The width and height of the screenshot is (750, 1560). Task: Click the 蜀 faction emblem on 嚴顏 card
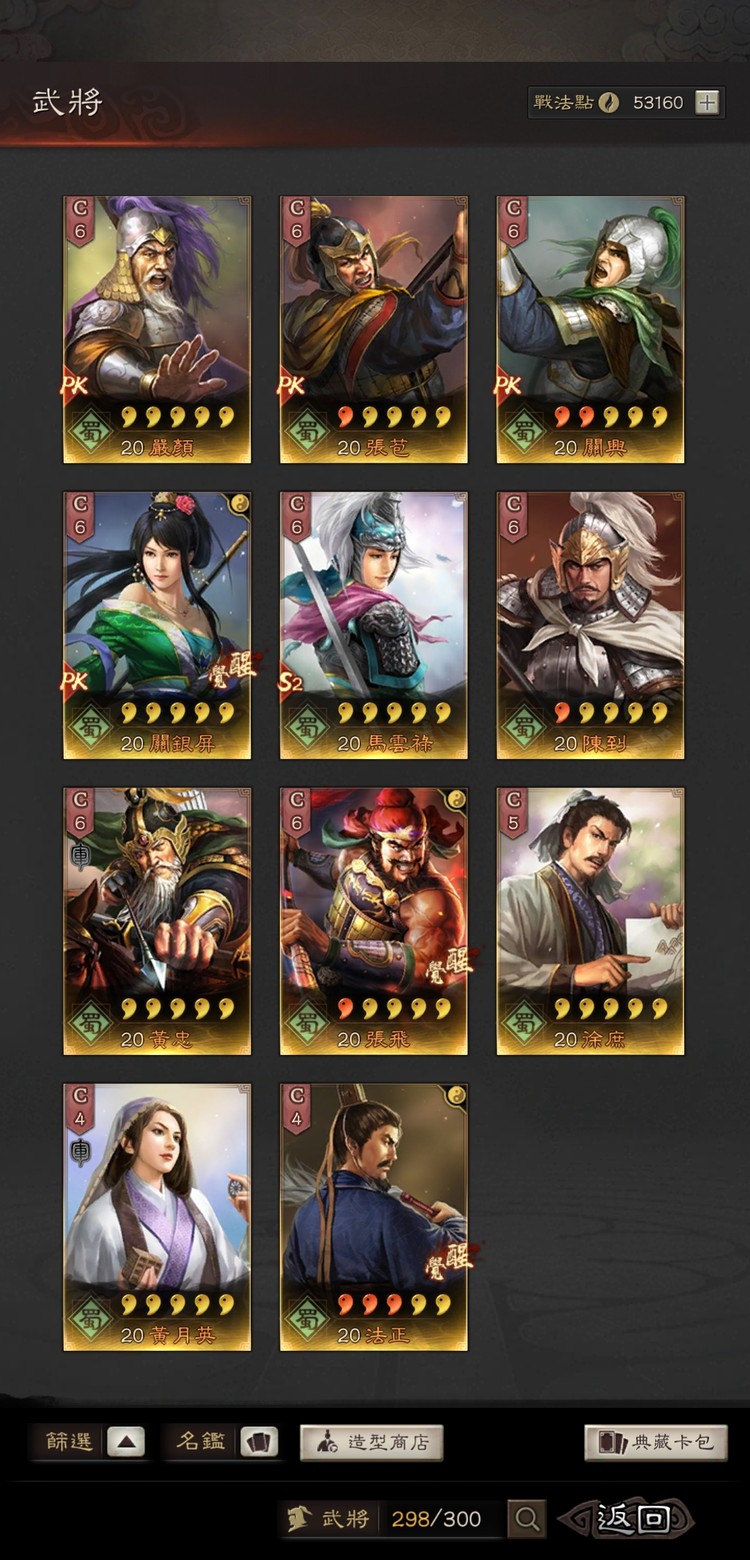[x=90, y=432]
